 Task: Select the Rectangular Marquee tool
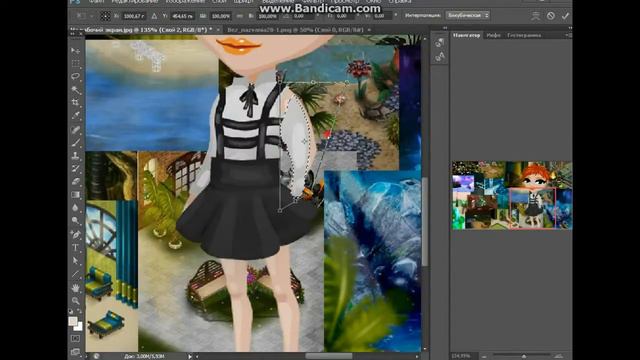point(76,64)
